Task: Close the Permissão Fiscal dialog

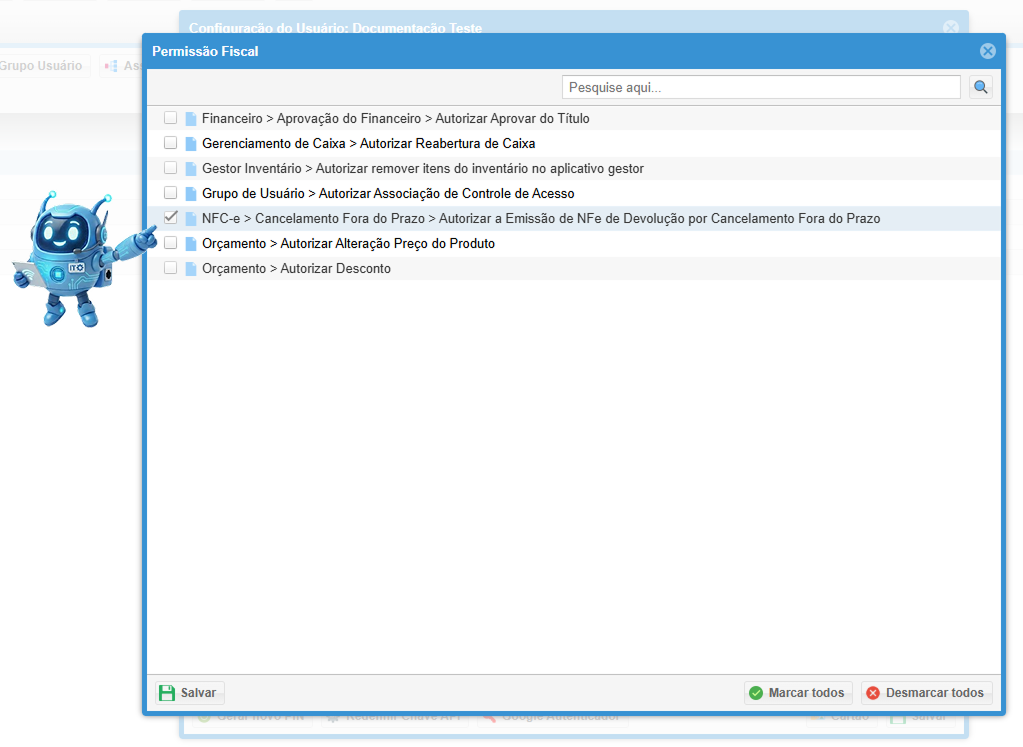Action: (x=987, y=51)
